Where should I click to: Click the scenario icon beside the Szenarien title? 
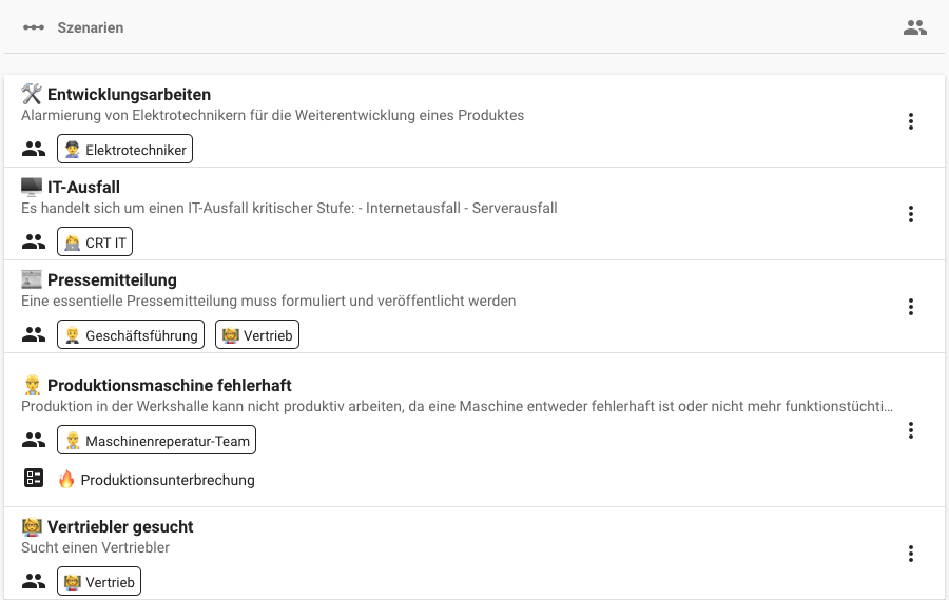point(31,28)
